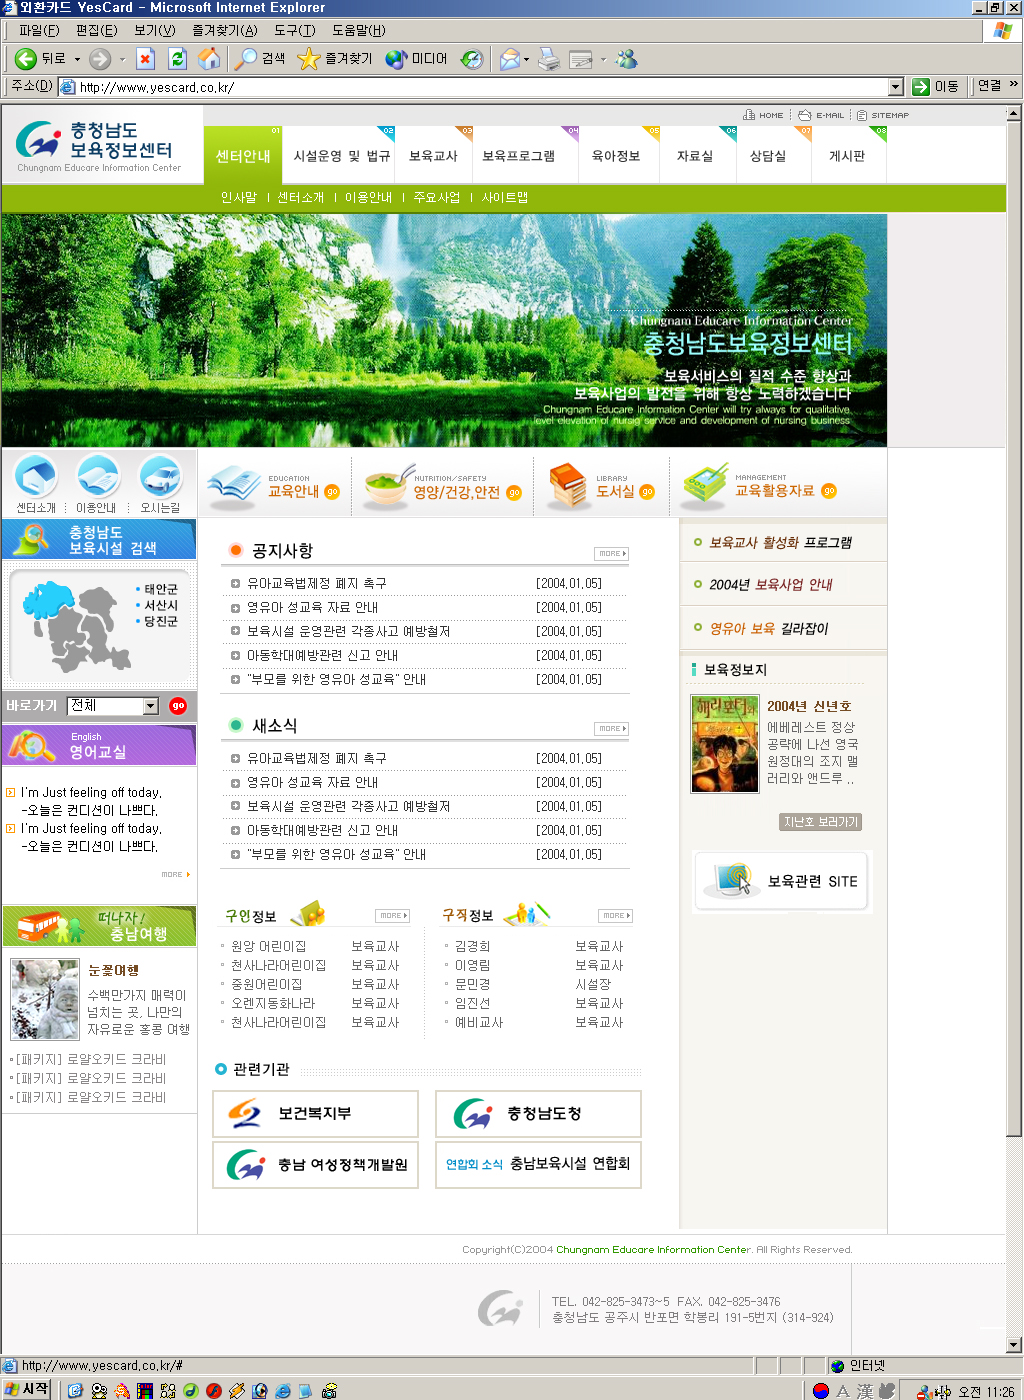
Task: Open the Back button history dropdown arrow
Action: [x=77, y=59]
